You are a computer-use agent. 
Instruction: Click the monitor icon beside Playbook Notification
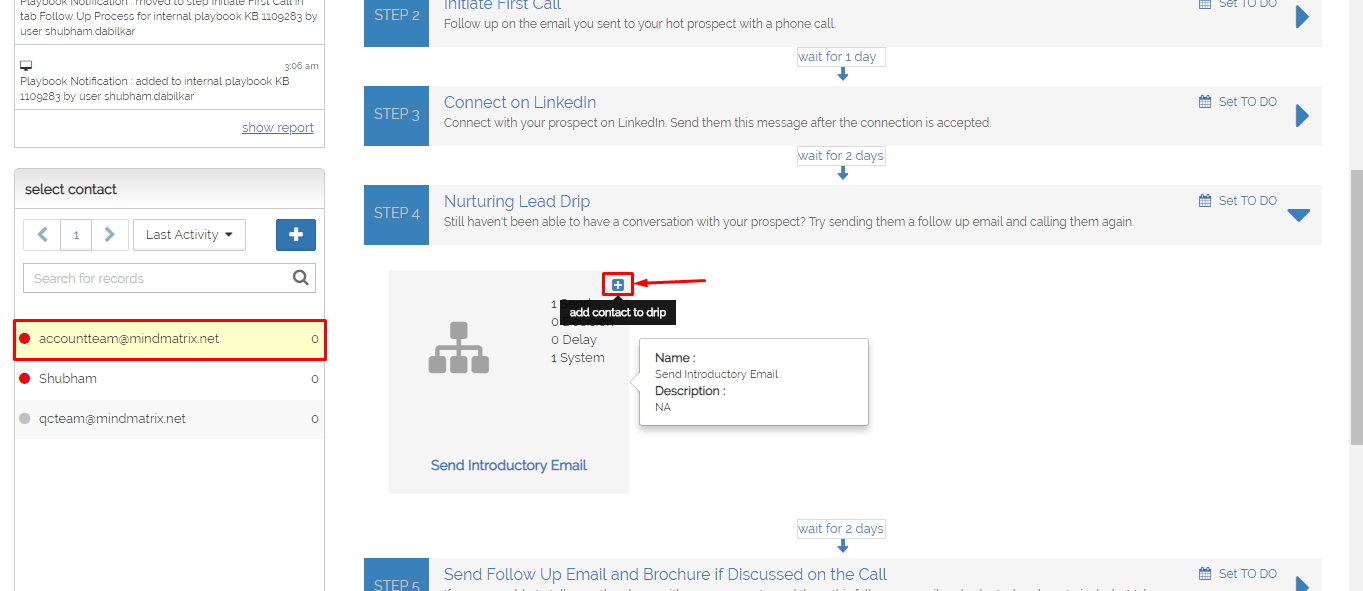[26, 66]
